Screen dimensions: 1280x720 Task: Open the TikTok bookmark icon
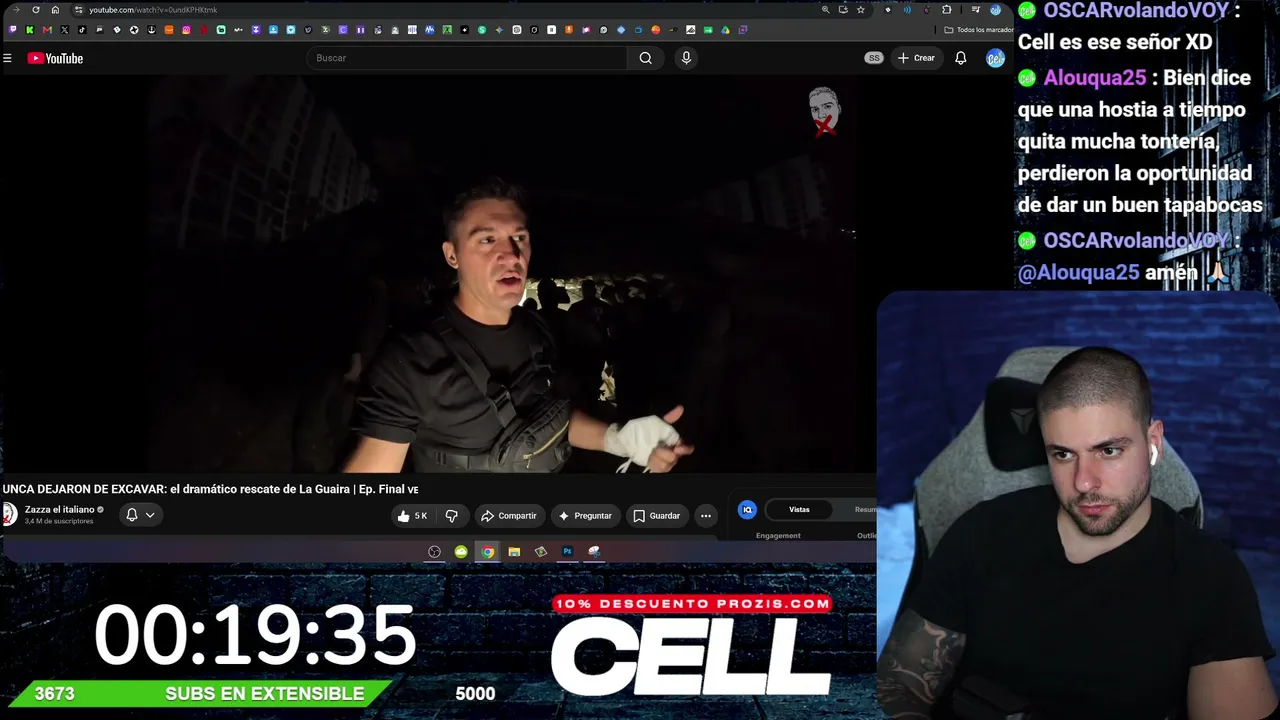click(82, 30)
